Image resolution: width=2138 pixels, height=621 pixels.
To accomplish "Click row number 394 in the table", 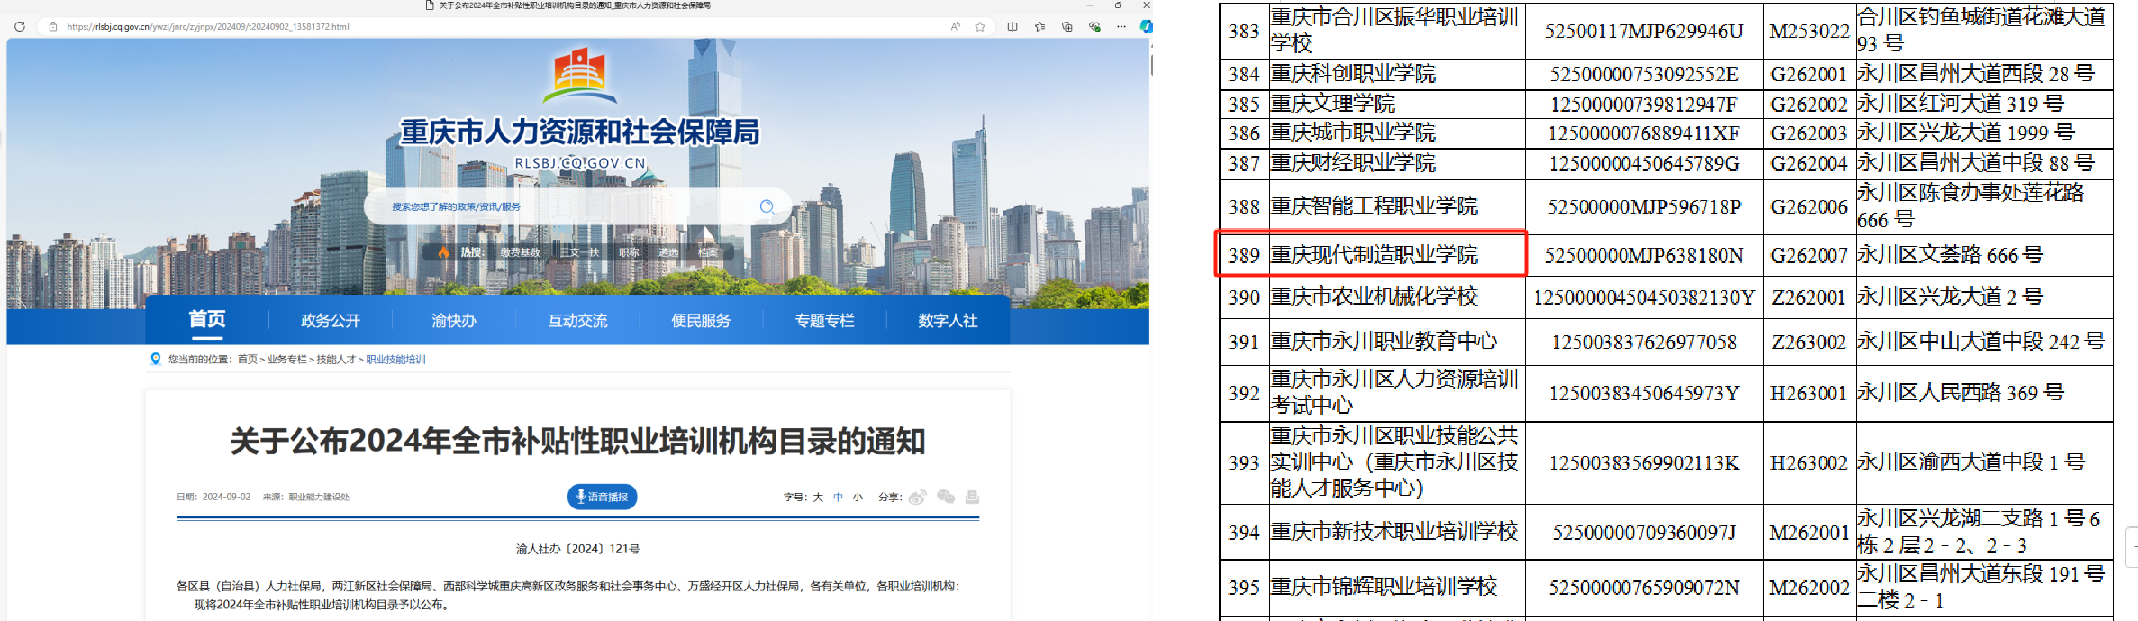I will 1244,533.
